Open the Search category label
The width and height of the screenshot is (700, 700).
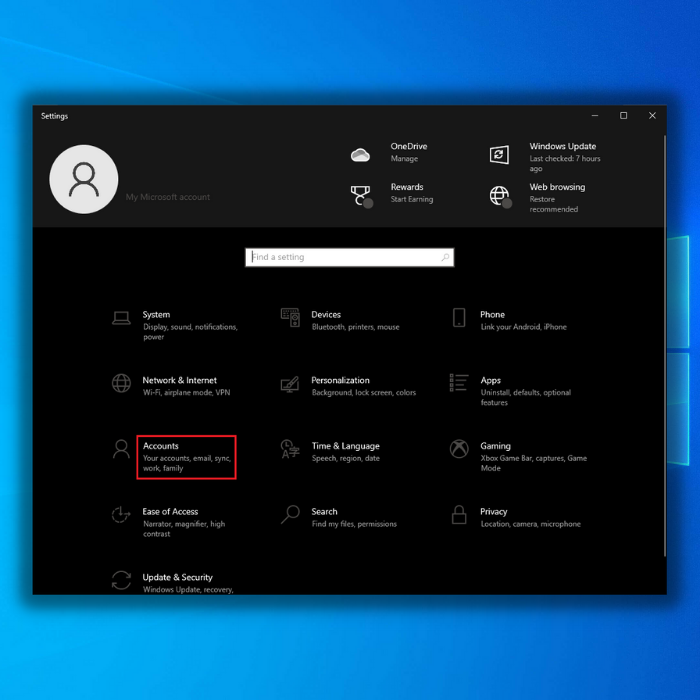pyautogui.click(x=325, y=512)
